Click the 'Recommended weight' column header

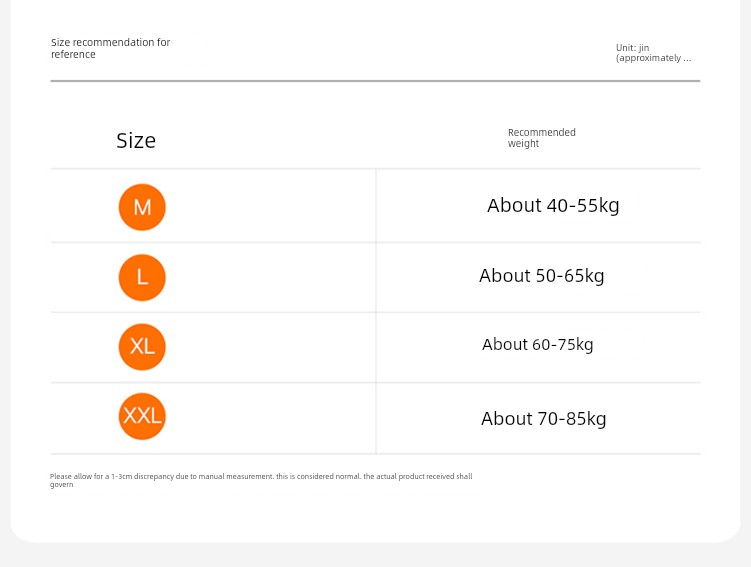(542, 138)
